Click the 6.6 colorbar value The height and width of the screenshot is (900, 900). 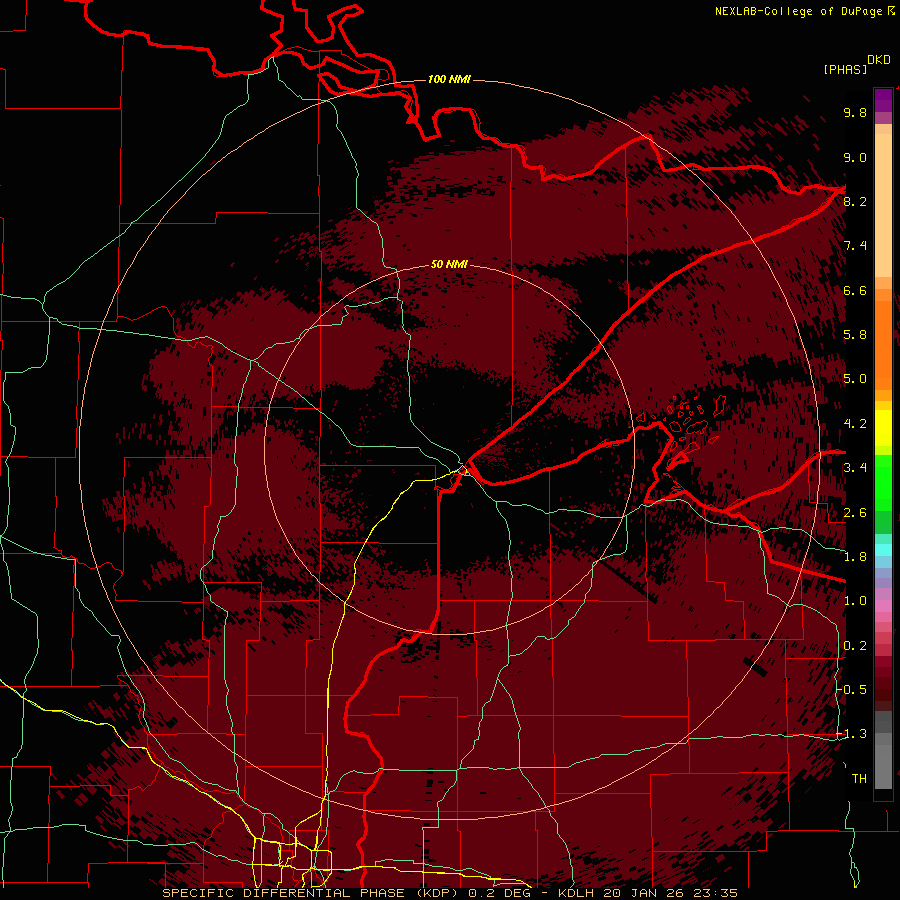(x=855, y=290)
